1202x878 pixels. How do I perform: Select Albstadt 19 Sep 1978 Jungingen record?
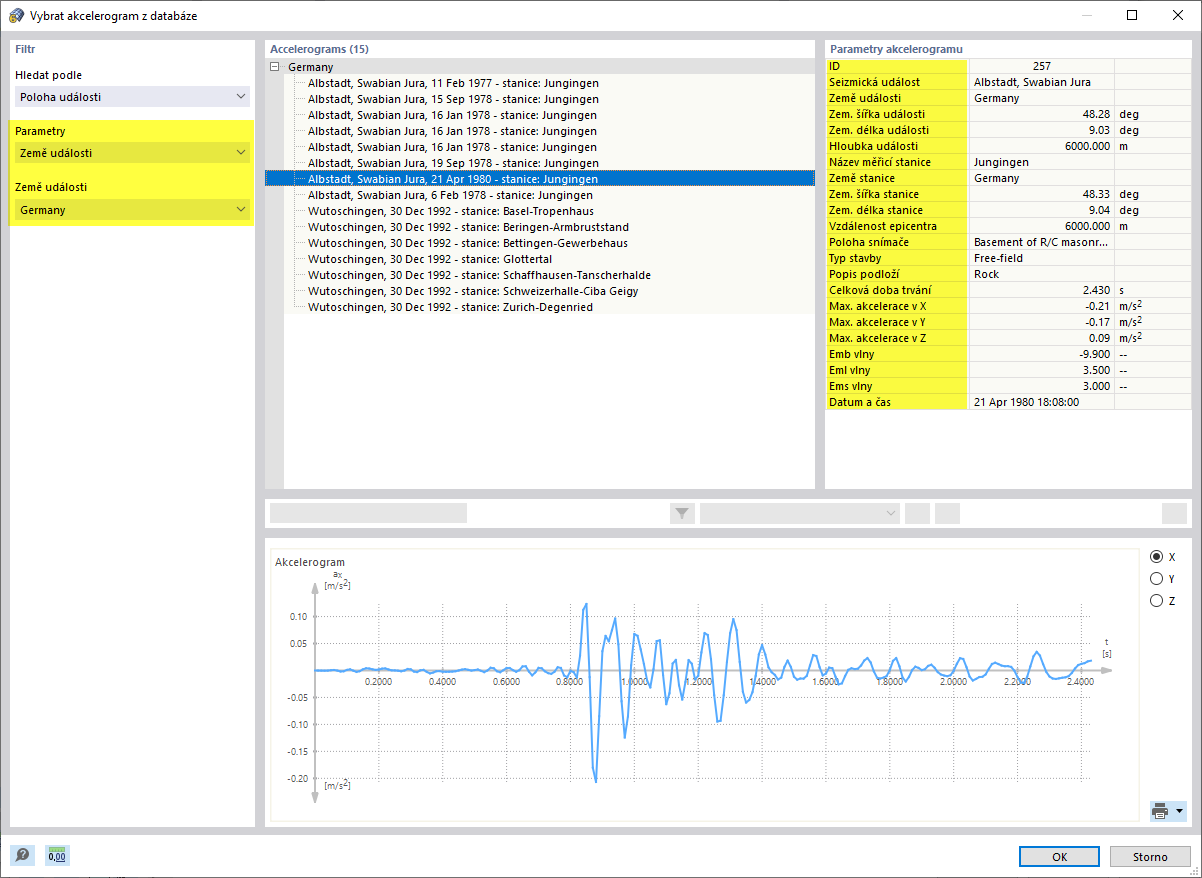pos(453,163)
